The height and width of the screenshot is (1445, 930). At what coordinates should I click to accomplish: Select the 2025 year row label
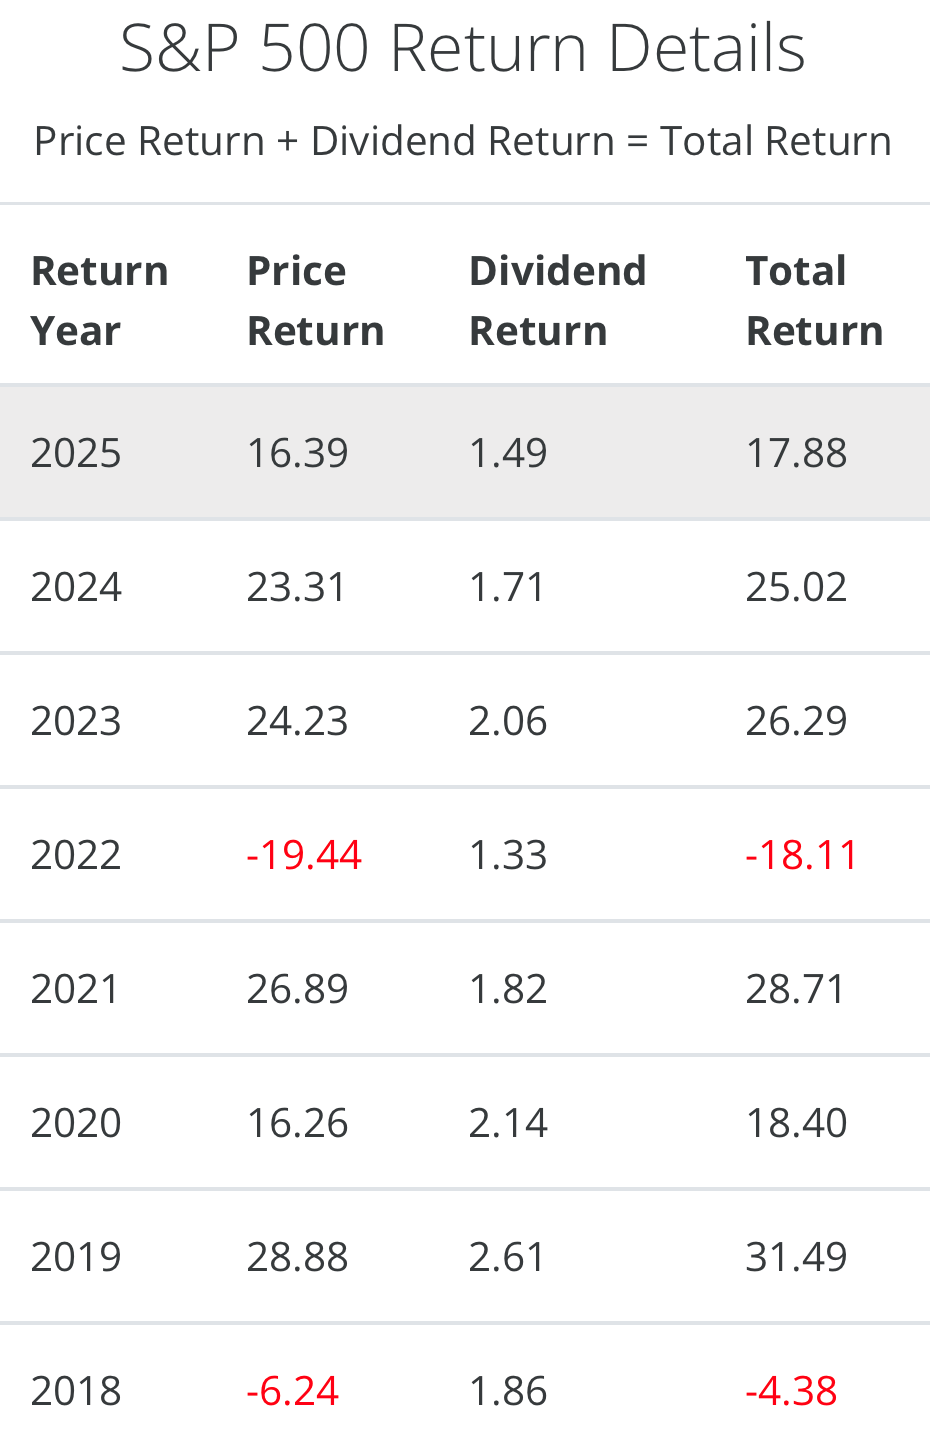pos(76,453)
